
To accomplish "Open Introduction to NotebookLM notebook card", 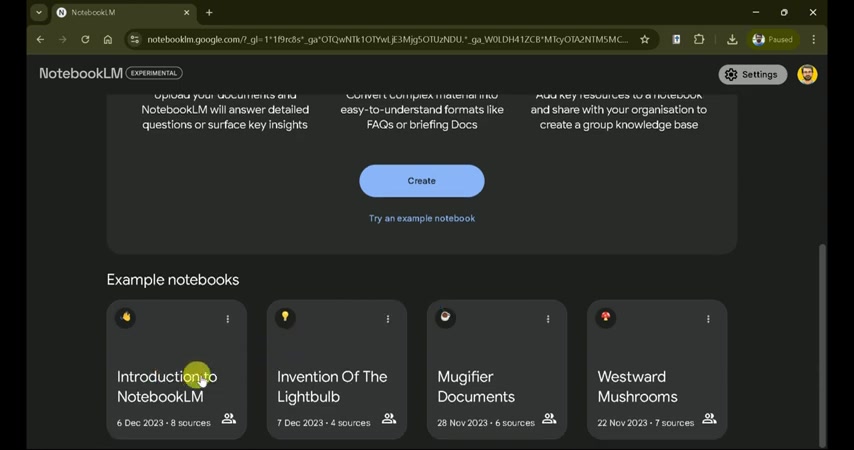I will (x=176, y=369).
